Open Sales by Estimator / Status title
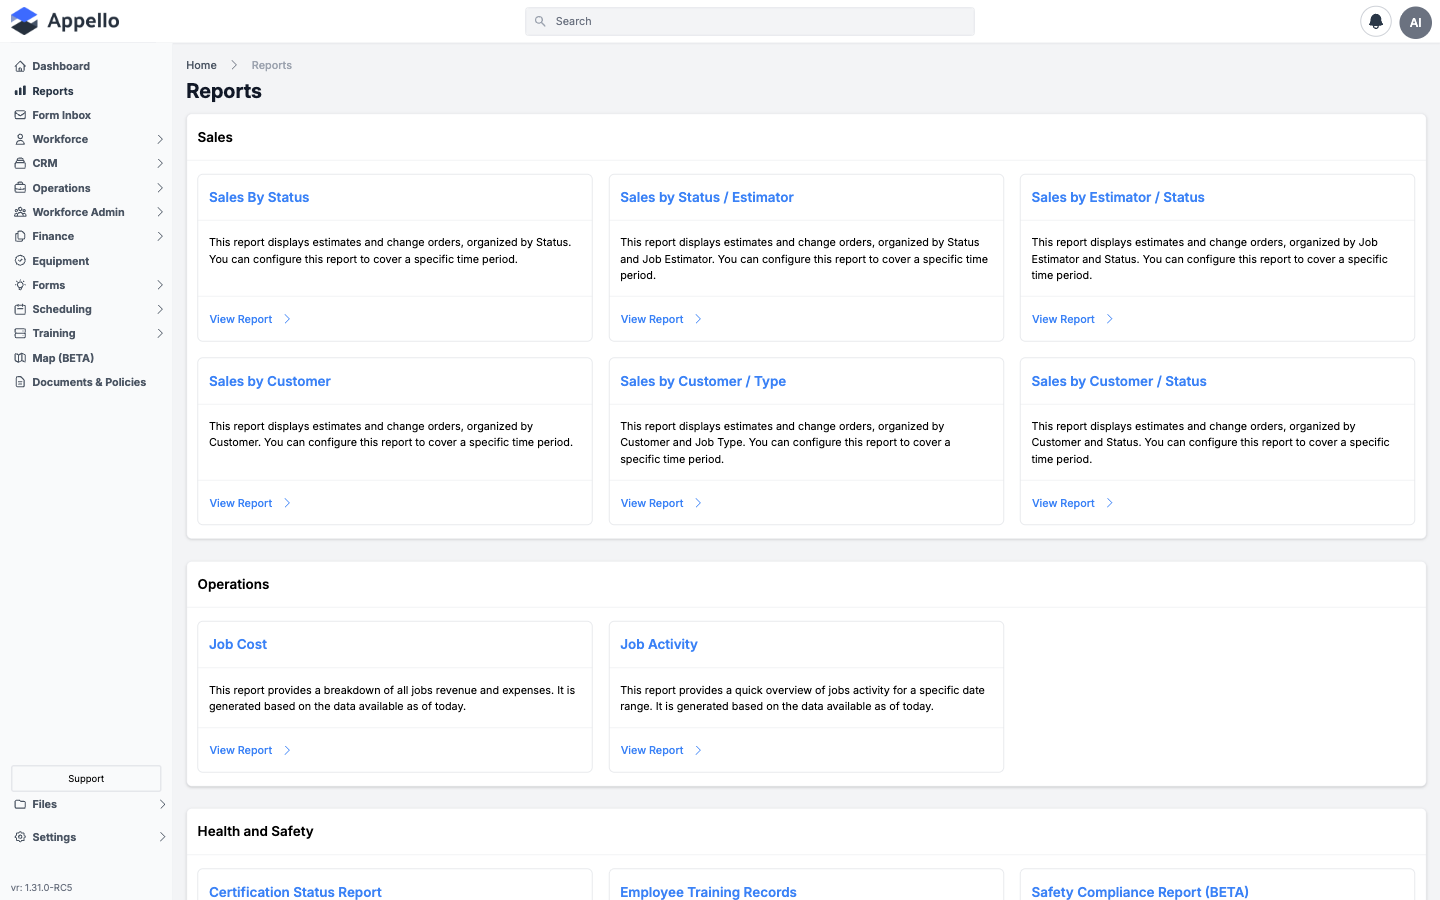This screenshot has width=1440, height=900. point(1118,197)
